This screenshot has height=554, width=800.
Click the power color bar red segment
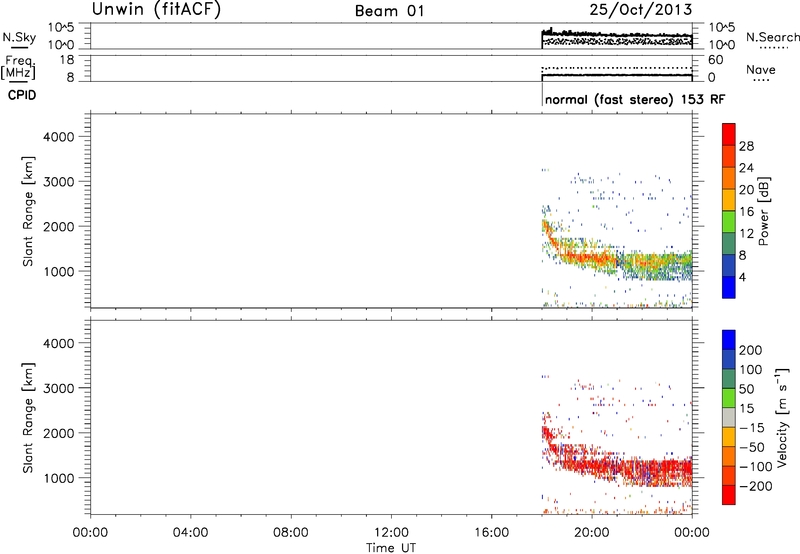click(x=729, y=134)
